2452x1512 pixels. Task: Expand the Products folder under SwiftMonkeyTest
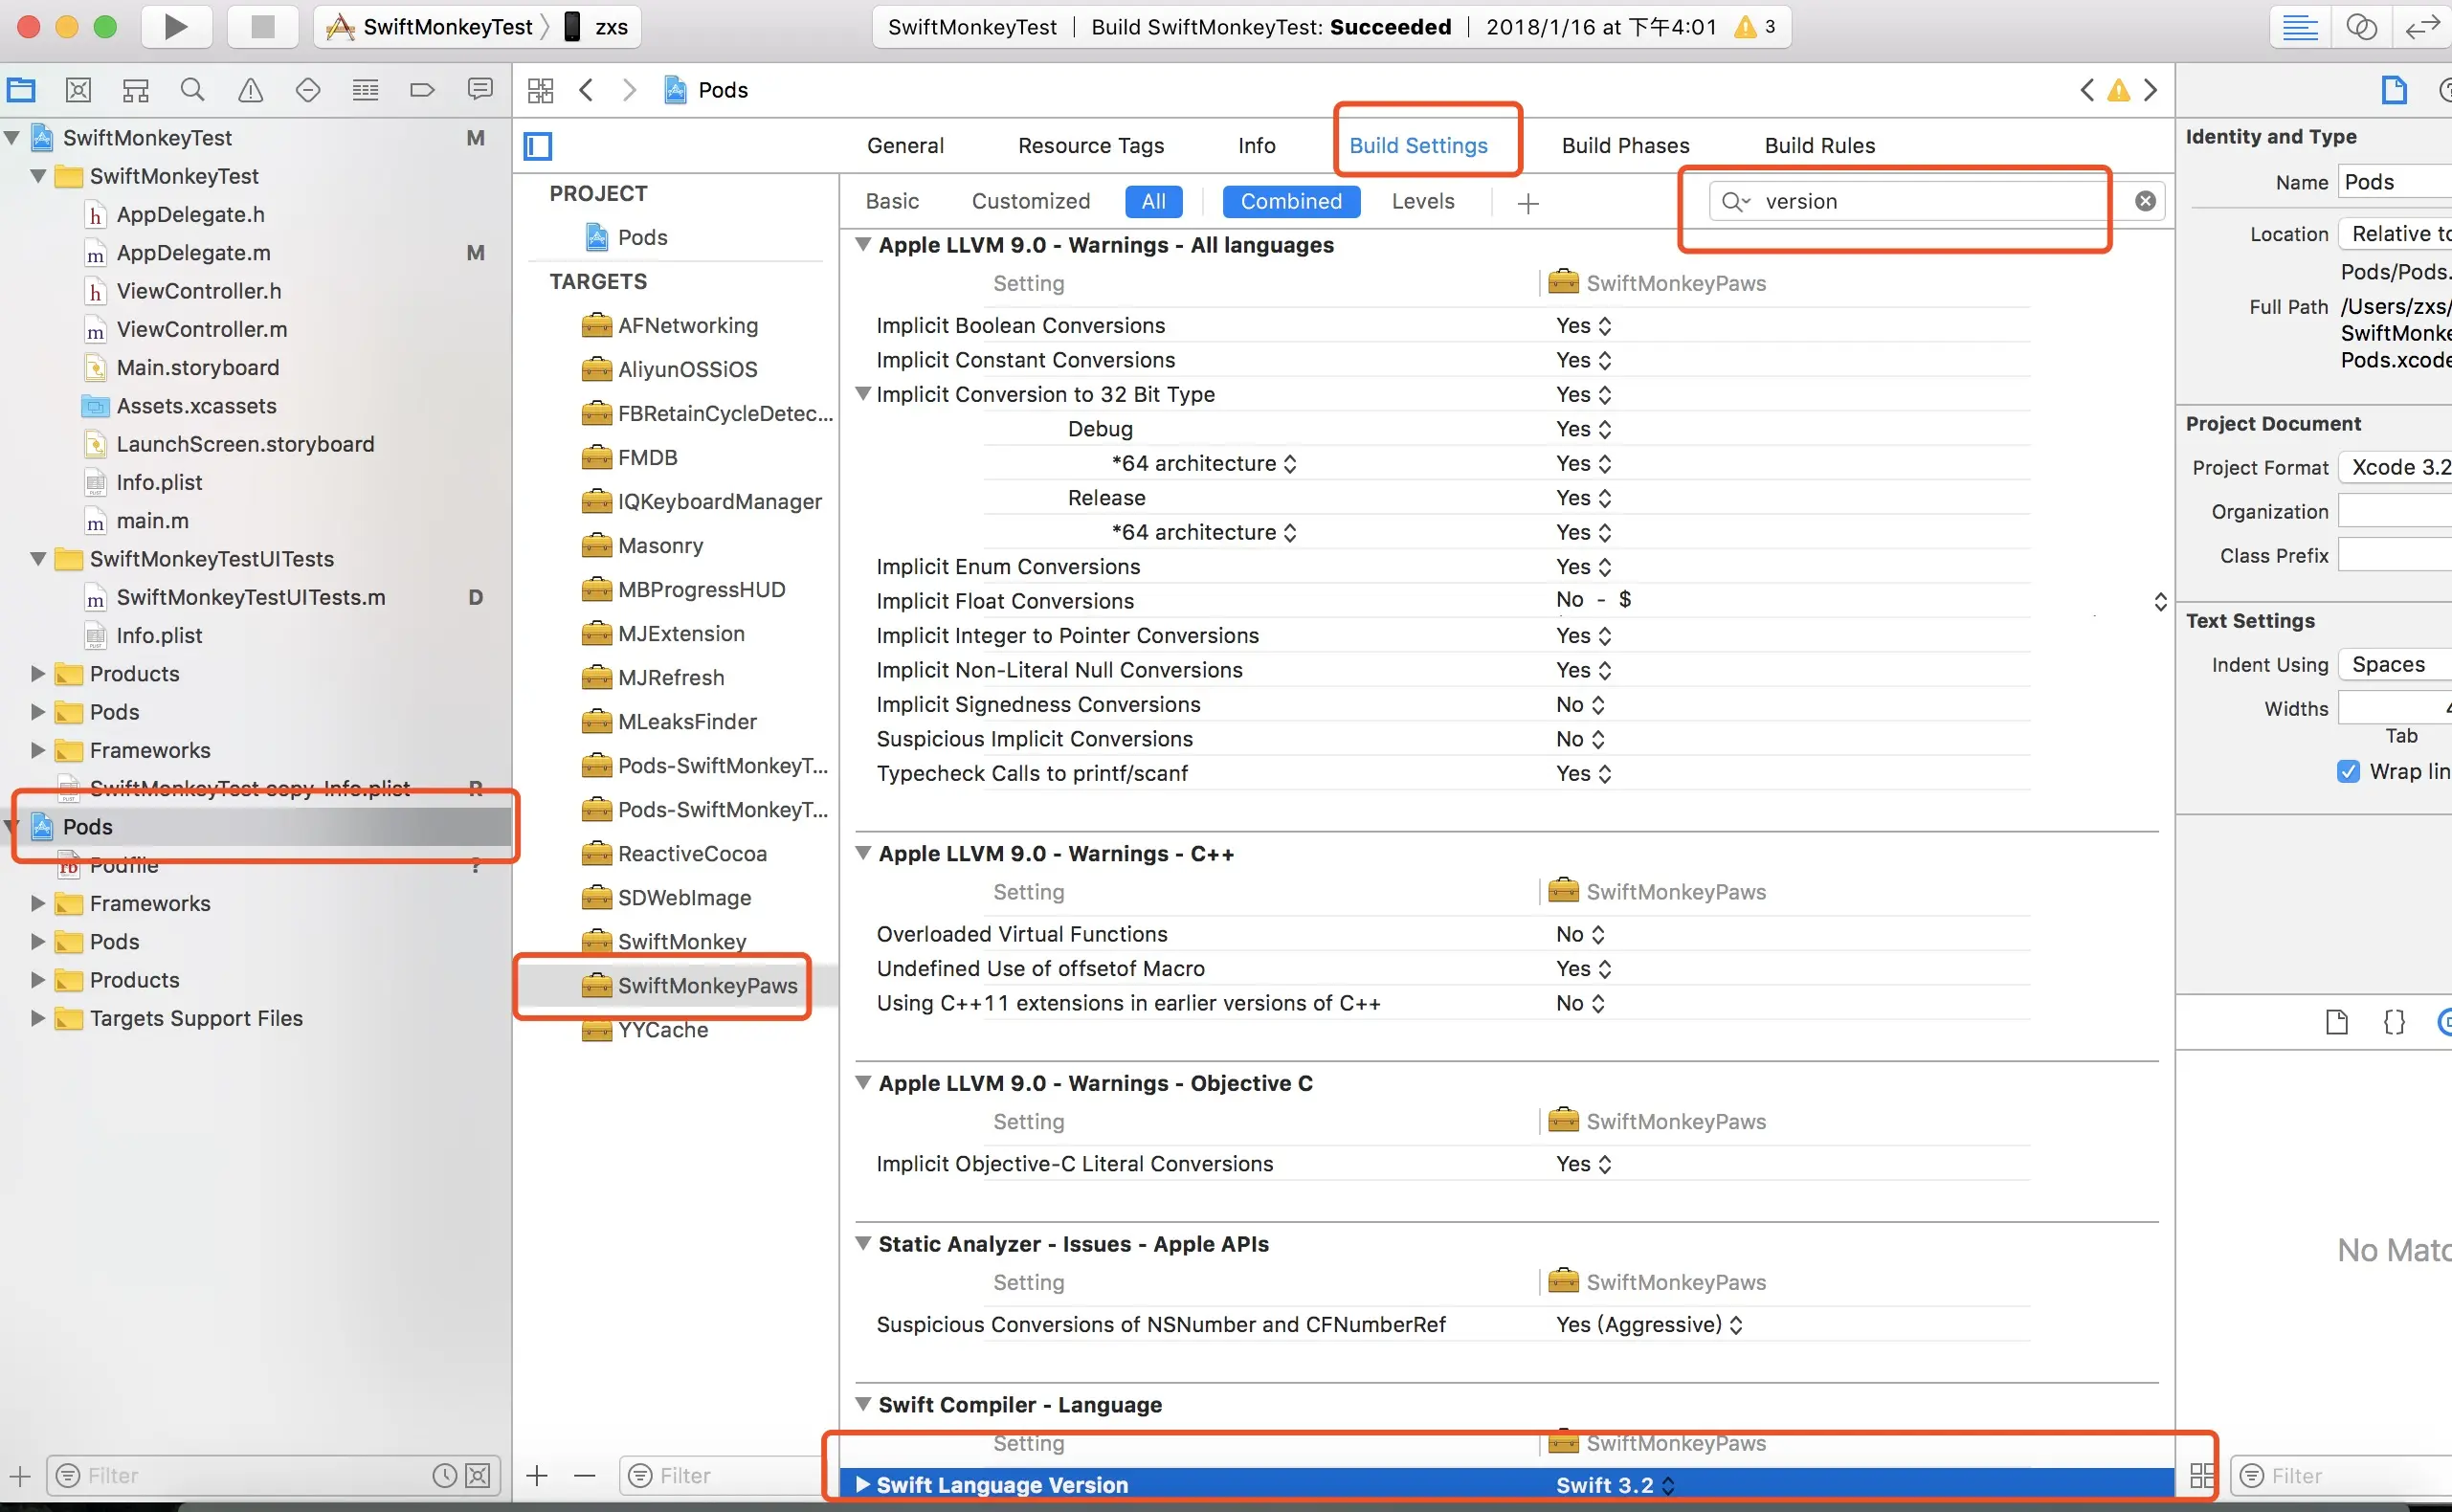[x=38, y=674]
